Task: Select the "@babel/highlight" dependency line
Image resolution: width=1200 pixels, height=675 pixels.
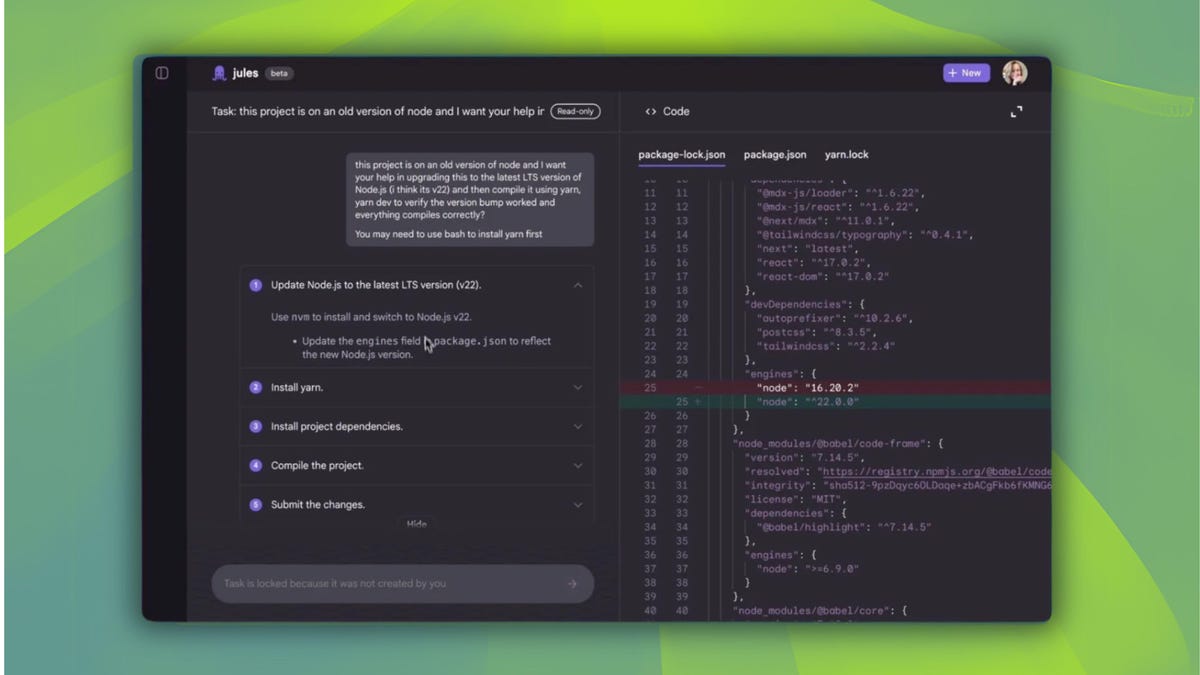Action: (x=844, y=527)
